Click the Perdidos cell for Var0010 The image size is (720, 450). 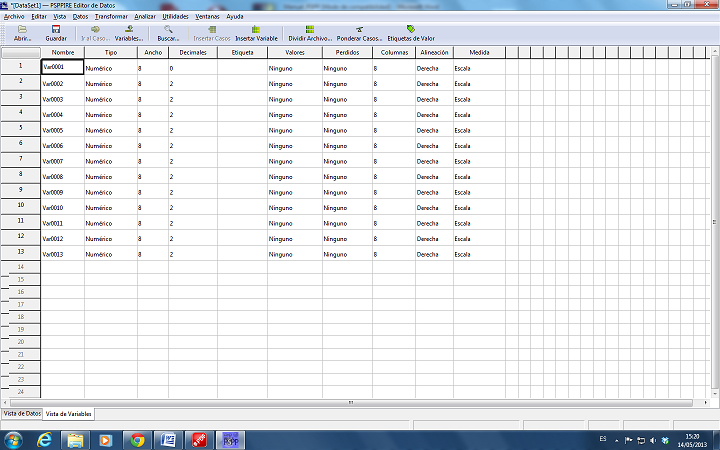tap(347, 208)
